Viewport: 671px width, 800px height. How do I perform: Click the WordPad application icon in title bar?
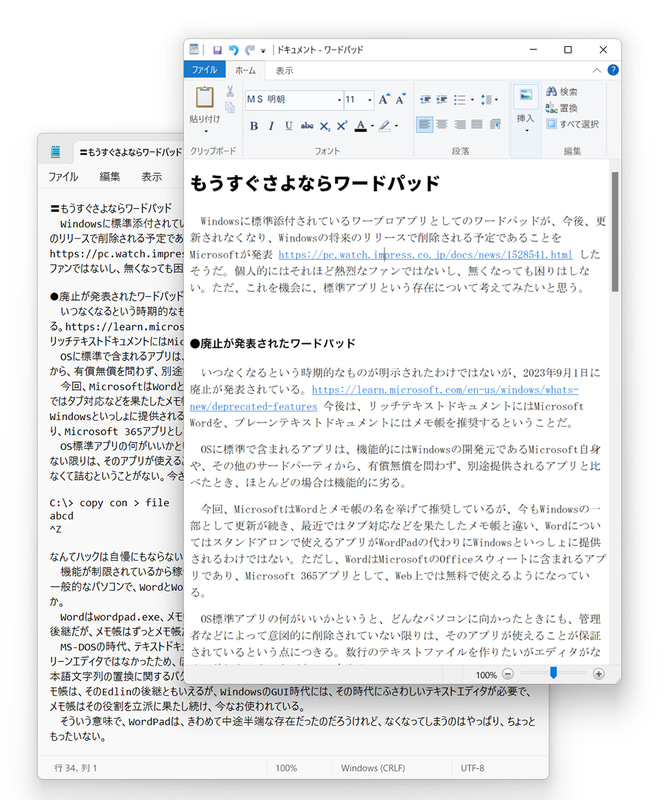tap(194, 49)
